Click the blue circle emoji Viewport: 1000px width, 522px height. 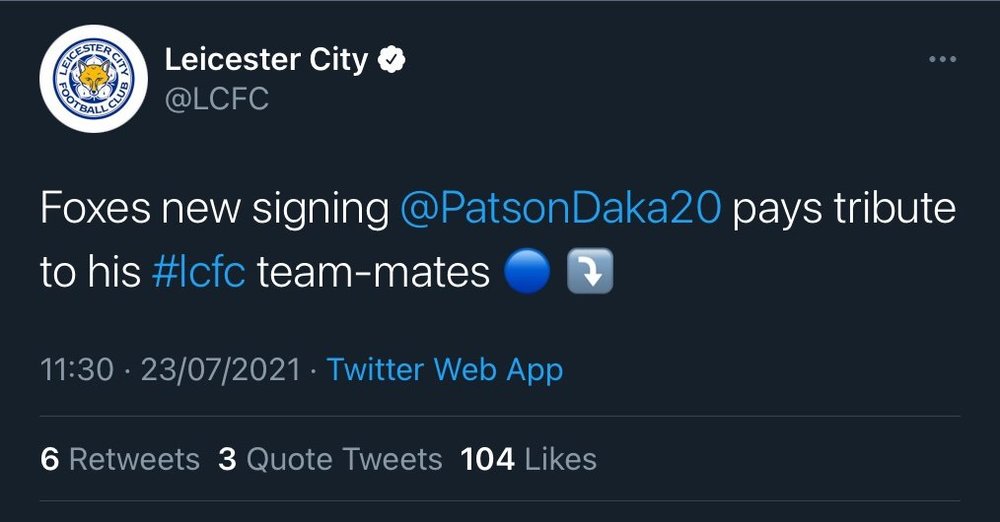(x=527, y=271)
